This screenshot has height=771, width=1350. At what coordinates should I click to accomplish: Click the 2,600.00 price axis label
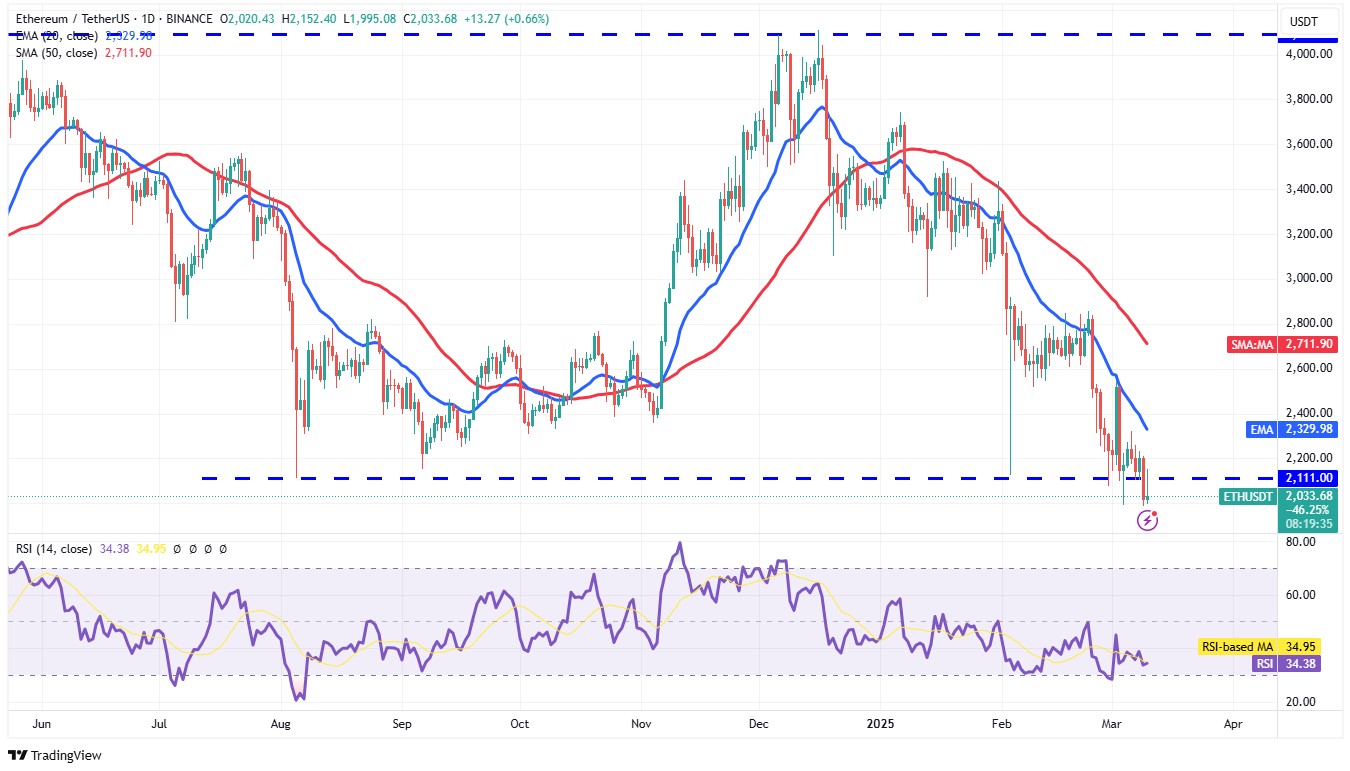1307,368
